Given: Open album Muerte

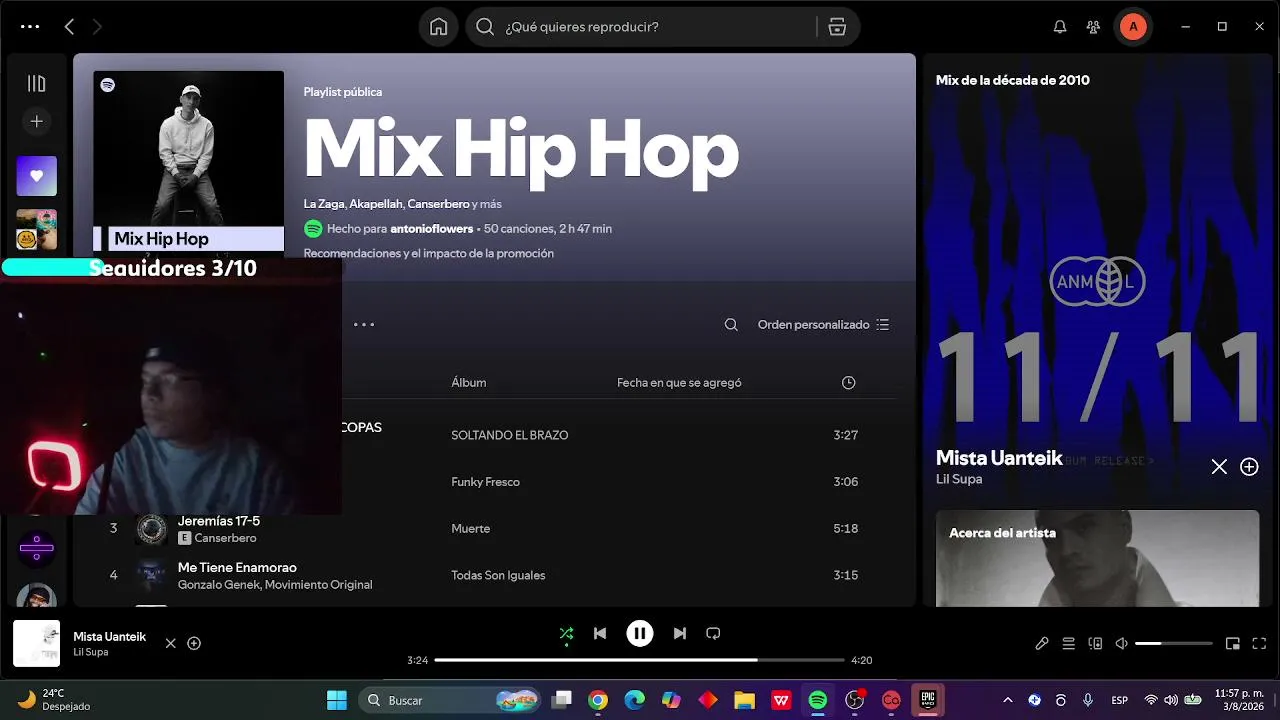Looking at the screenshot, I should (470, 529).
